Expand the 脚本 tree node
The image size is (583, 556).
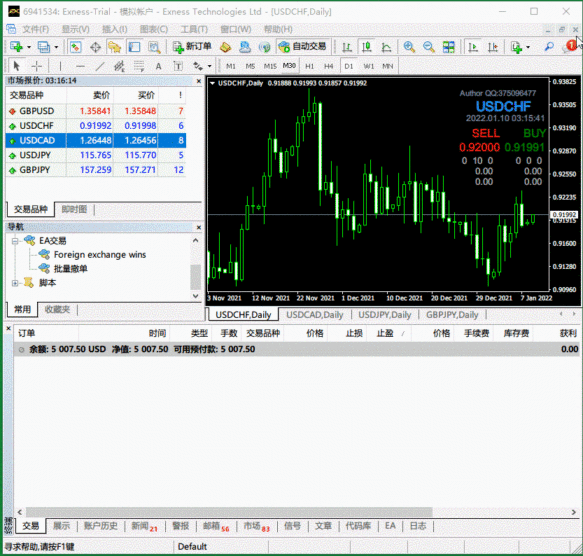click(x=15, y=283)
